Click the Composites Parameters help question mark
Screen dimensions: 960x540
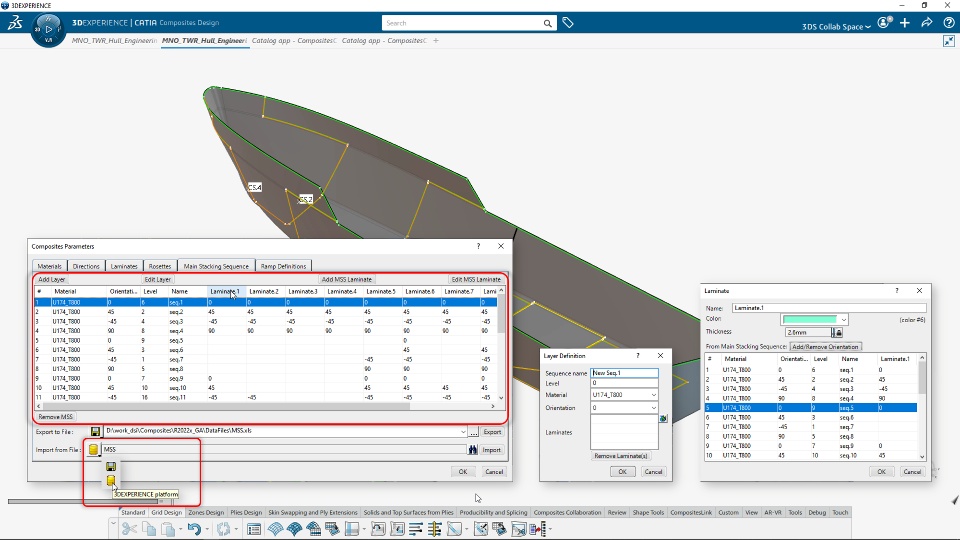pos(478,246)
